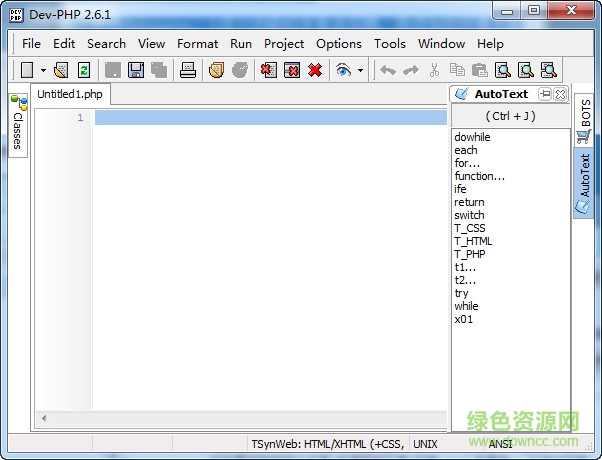This screenshot has height=460, width=602.
Task: Click the greyed-out project options icon
Action: pos(240,70)
